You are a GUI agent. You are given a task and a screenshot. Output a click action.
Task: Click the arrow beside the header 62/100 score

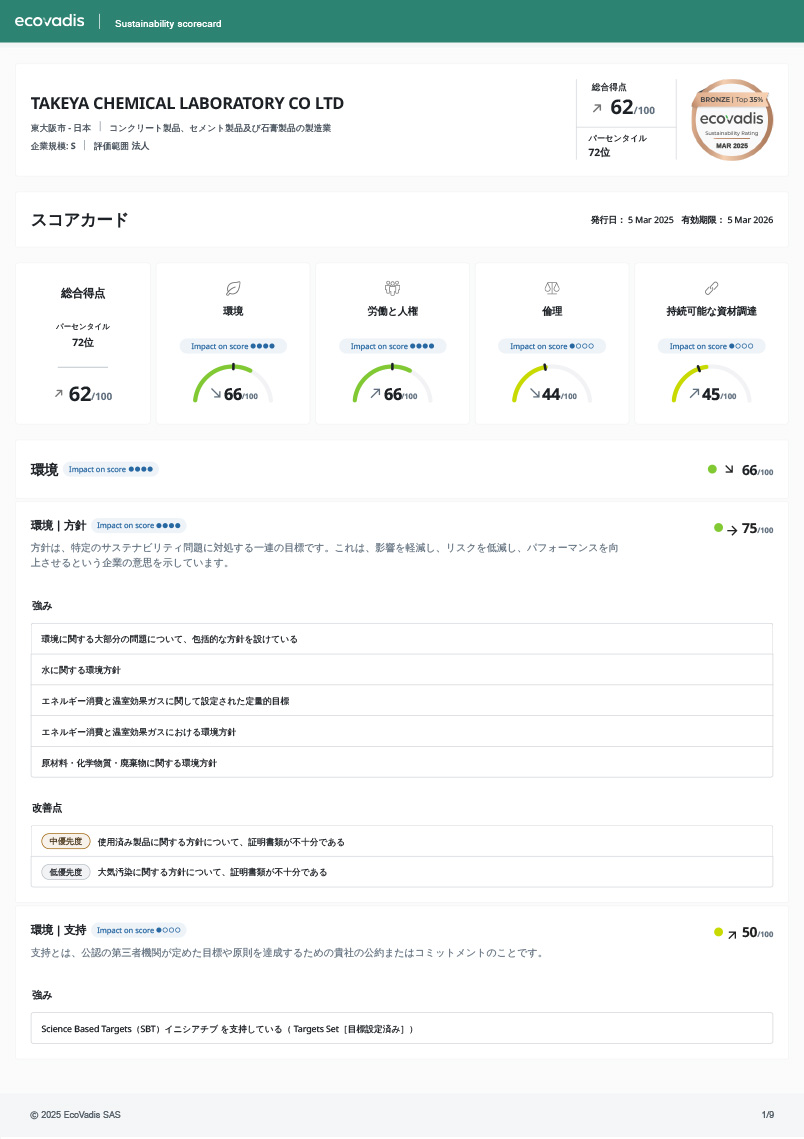coord(597,108)
